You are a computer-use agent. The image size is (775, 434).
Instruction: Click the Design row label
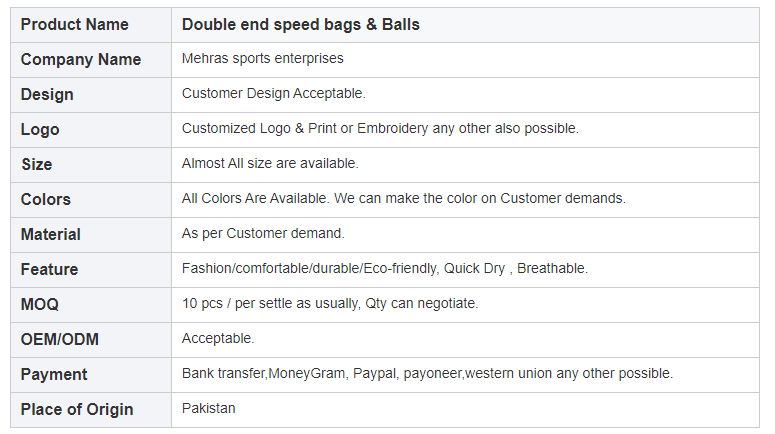click(47, 94)
